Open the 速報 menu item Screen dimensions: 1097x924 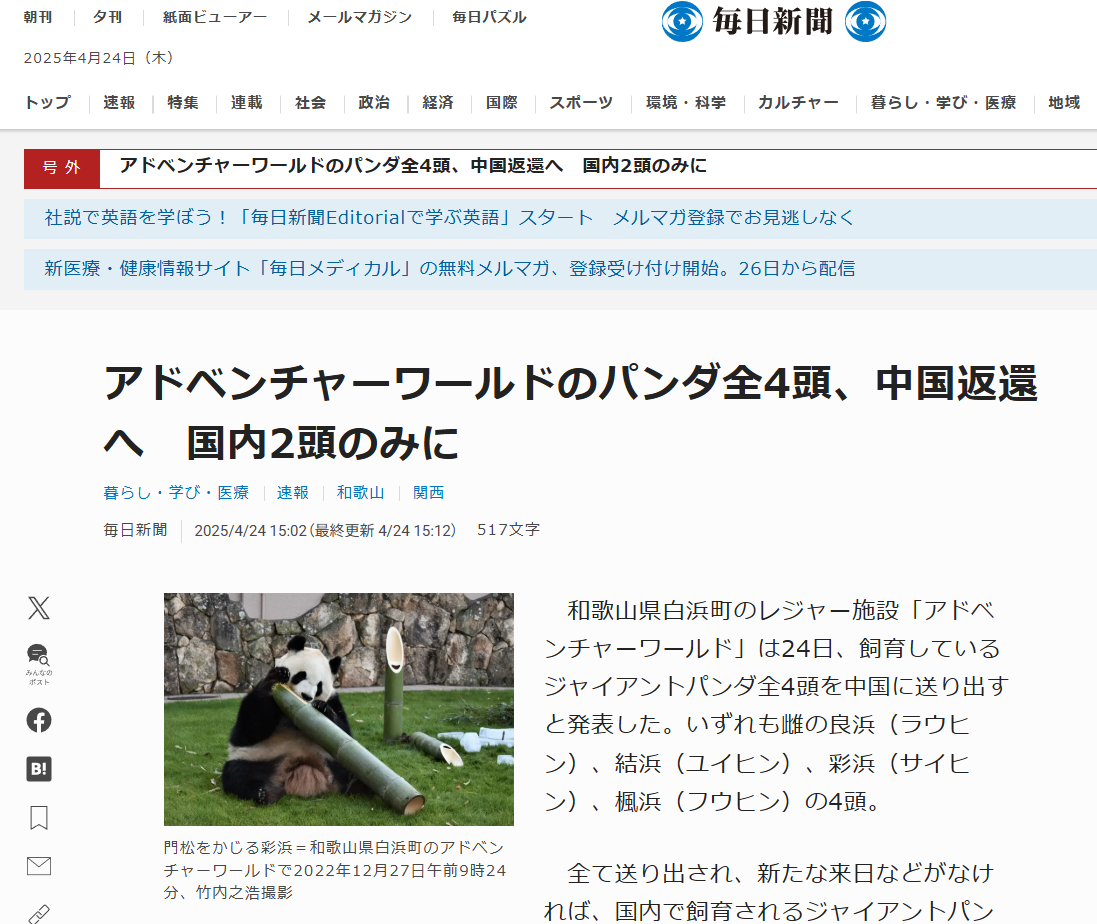point(119,102)
